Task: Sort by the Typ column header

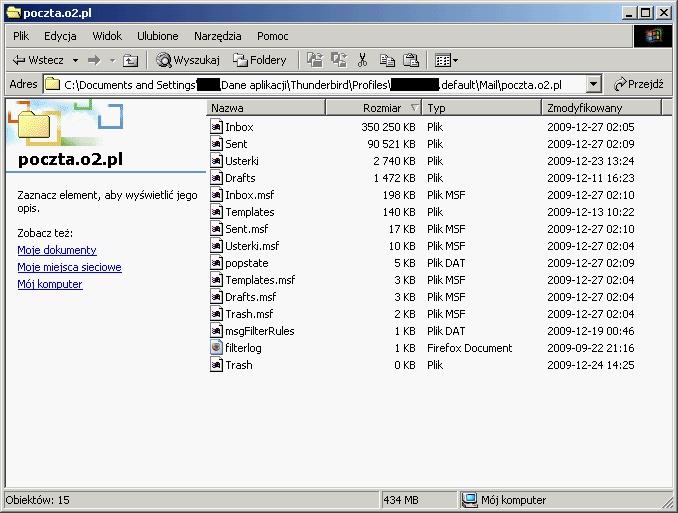Action: pyautogui.click(x=482, y=108)
